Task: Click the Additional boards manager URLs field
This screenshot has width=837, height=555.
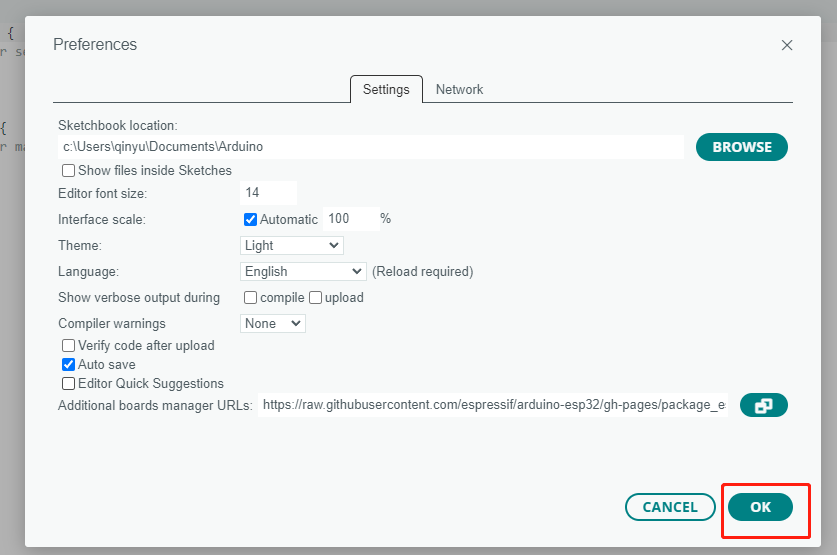Action: 494,405
